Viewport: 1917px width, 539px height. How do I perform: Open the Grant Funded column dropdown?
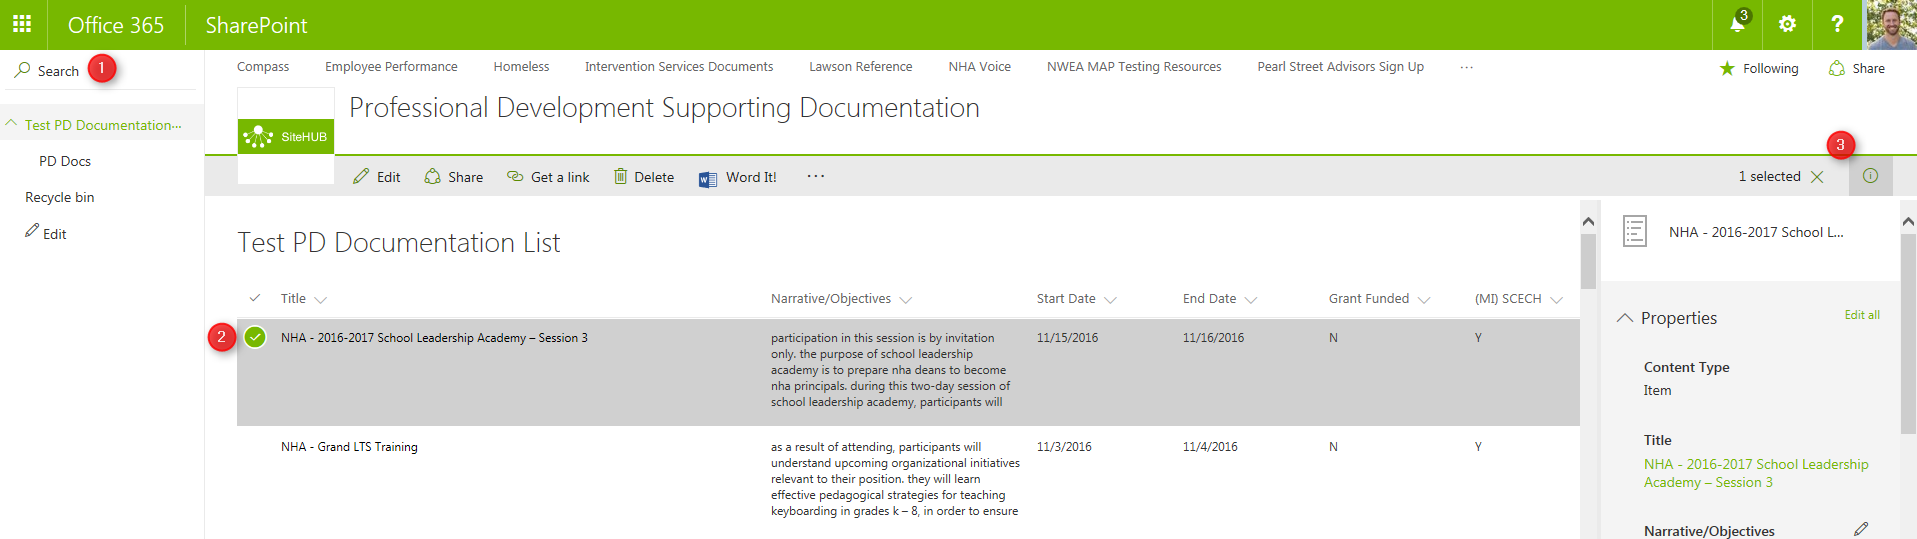coord(1424,299)
